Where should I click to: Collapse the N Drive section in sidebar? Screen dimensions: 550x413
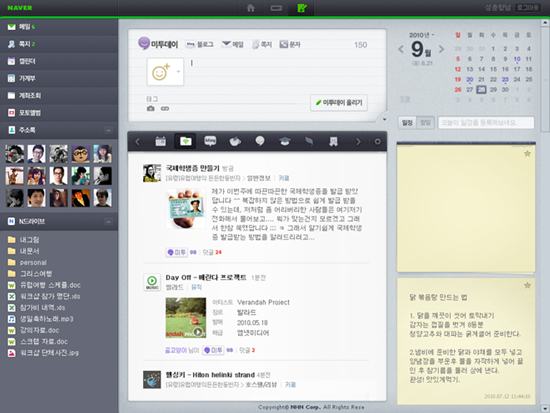(x=108, y=221)
